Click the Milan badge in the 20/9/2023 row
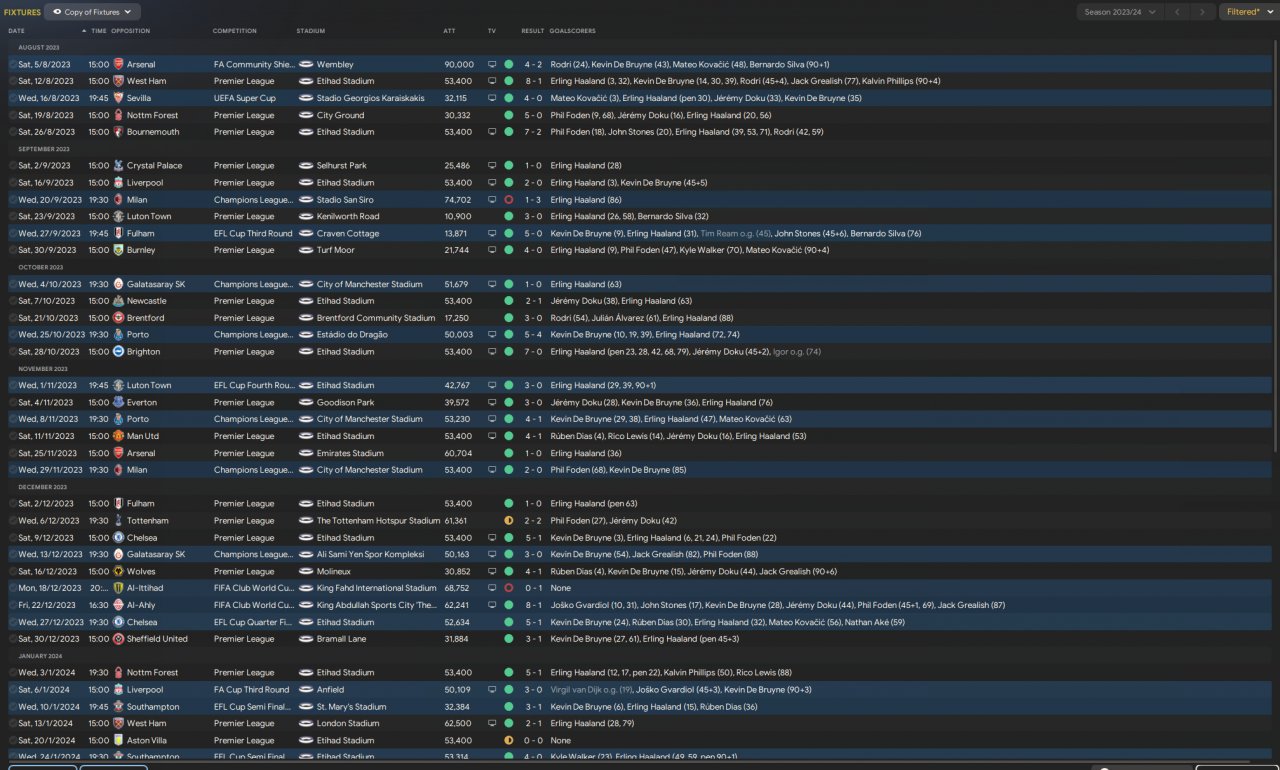This screenshot has width=1280, height=770. pos(118,200)
